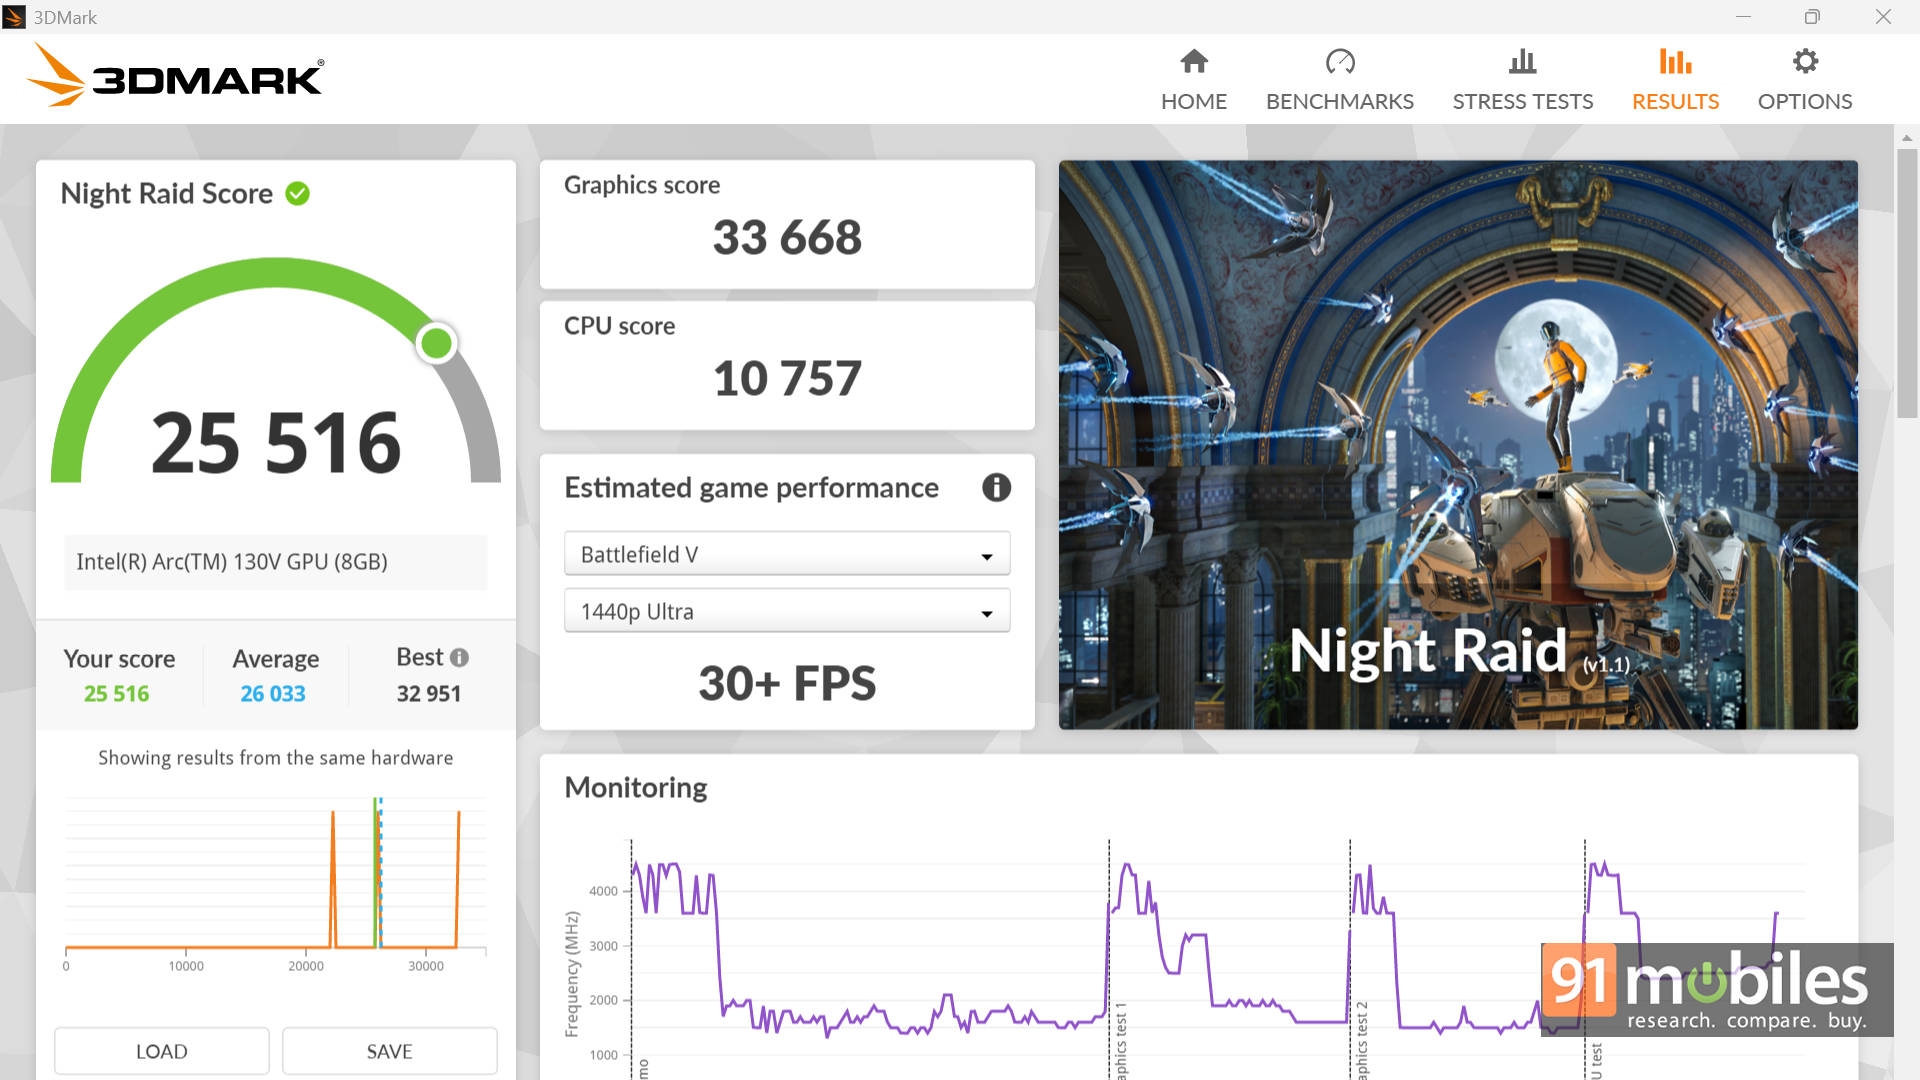Click the Estimated game performance info icon
This screenshot has height=1080, width=1920.
coord(996,488)
